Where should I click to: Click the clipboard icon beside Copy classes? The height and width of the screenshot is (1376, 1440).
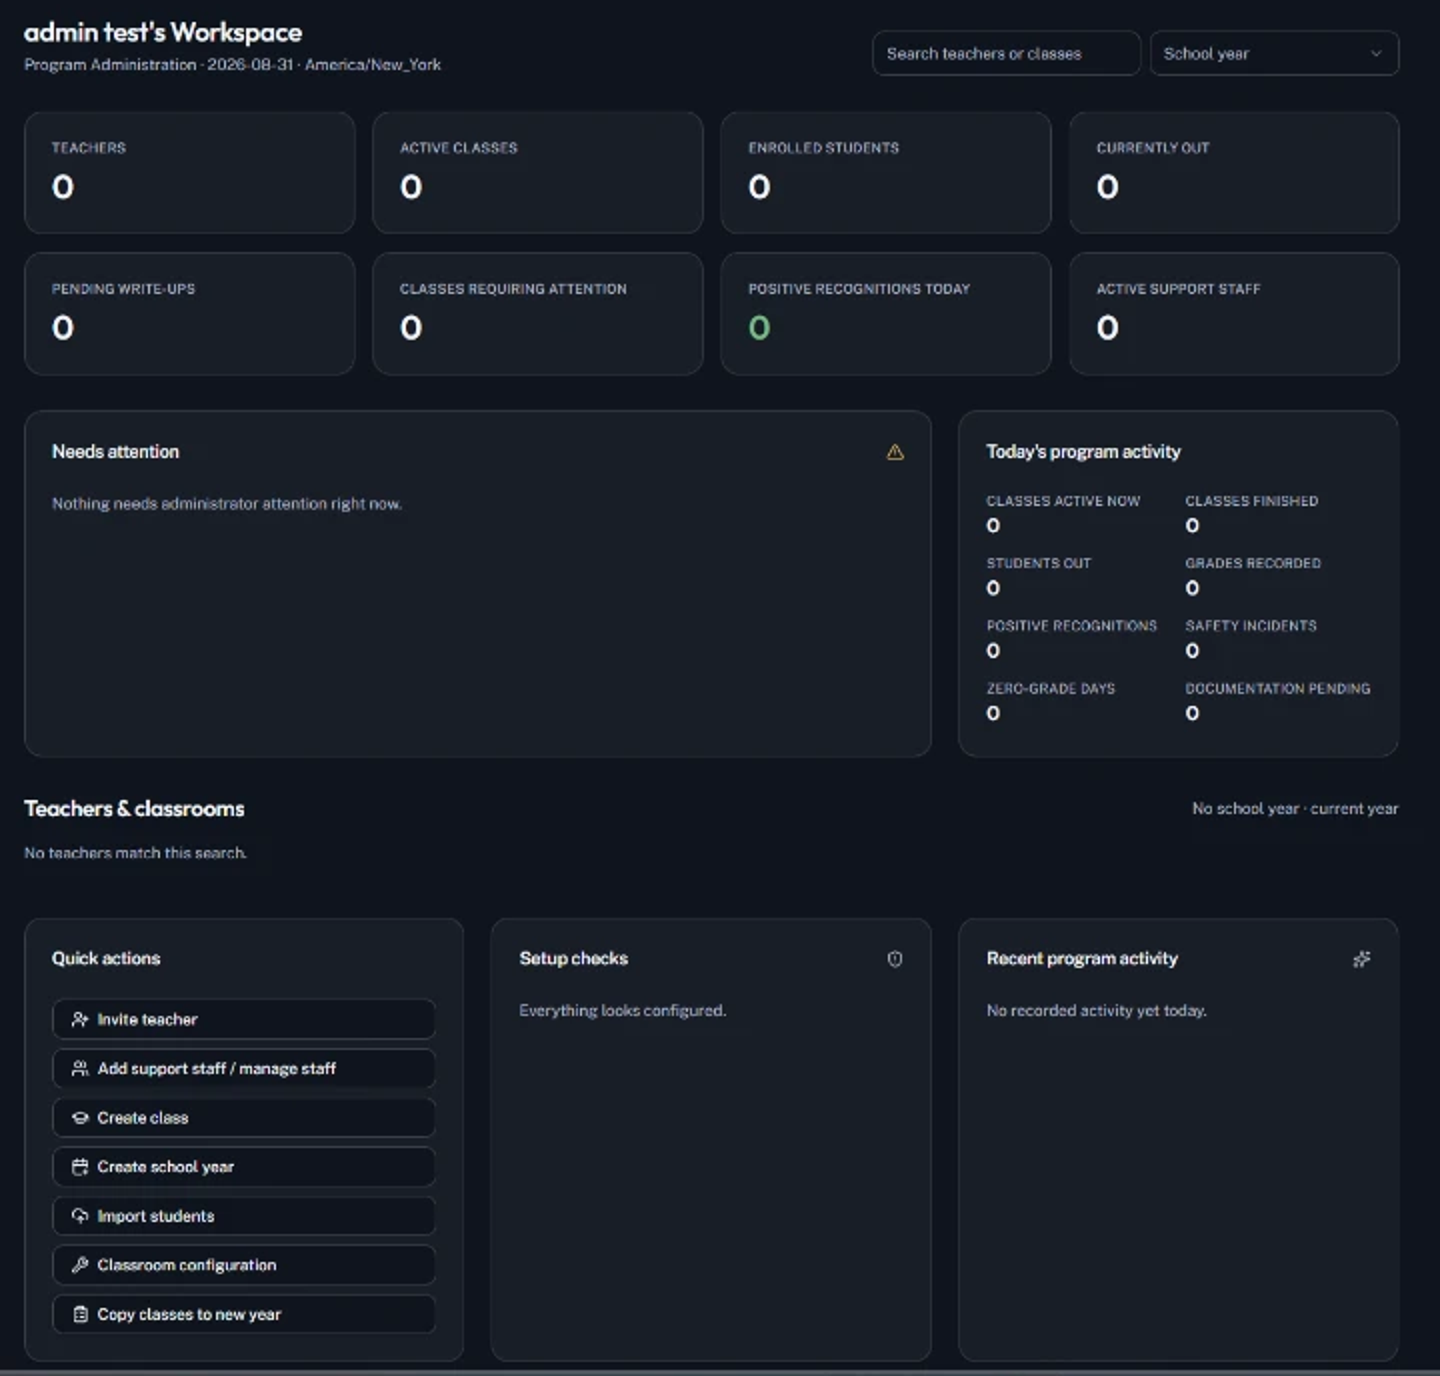coord(80,1314)
